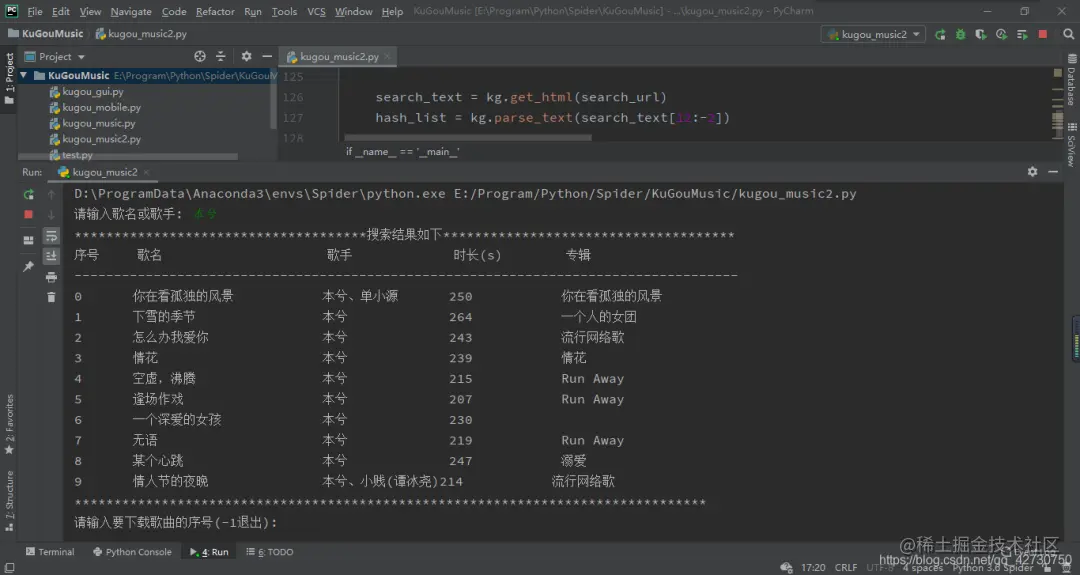Open run configuration dropdown kugou_music2
The width and height of the screenshot is (1080, 575).
coord(873,34)
